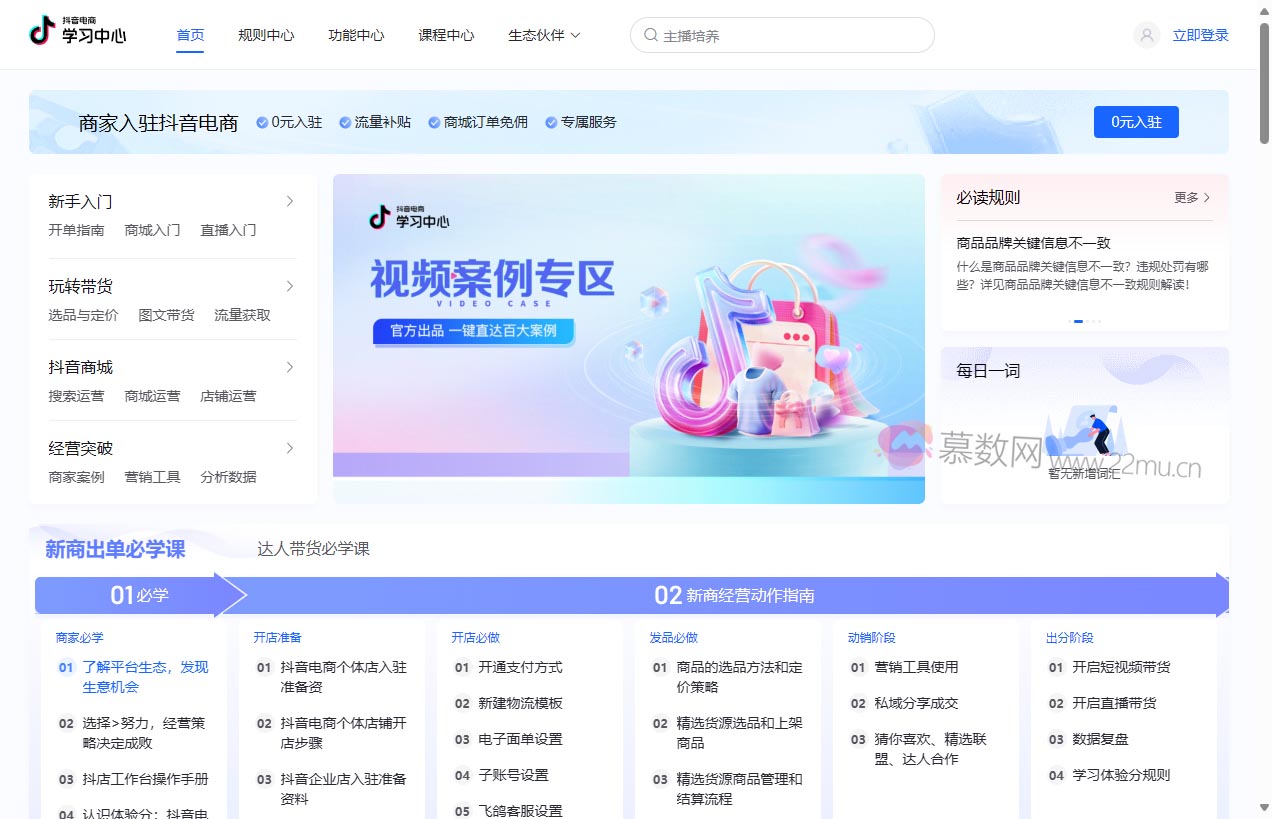The height and width of the screenshot is (819, 1272).
Task: Select a pagination dot under the 必读规则 card
Action: 1079,322
